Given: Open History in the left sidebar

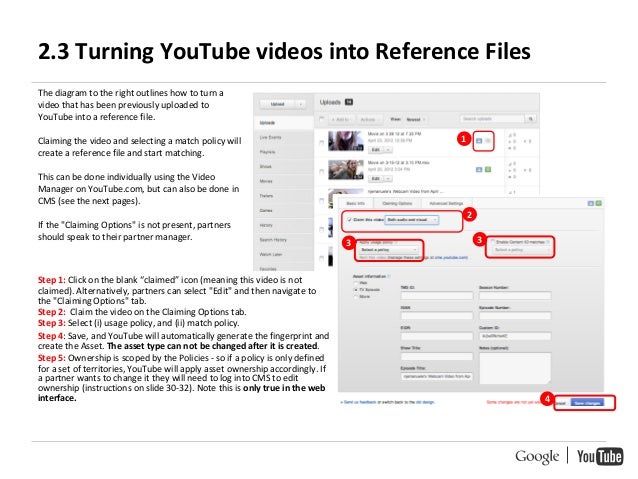Looking at the screenshot, I should [x=284, y=225].
